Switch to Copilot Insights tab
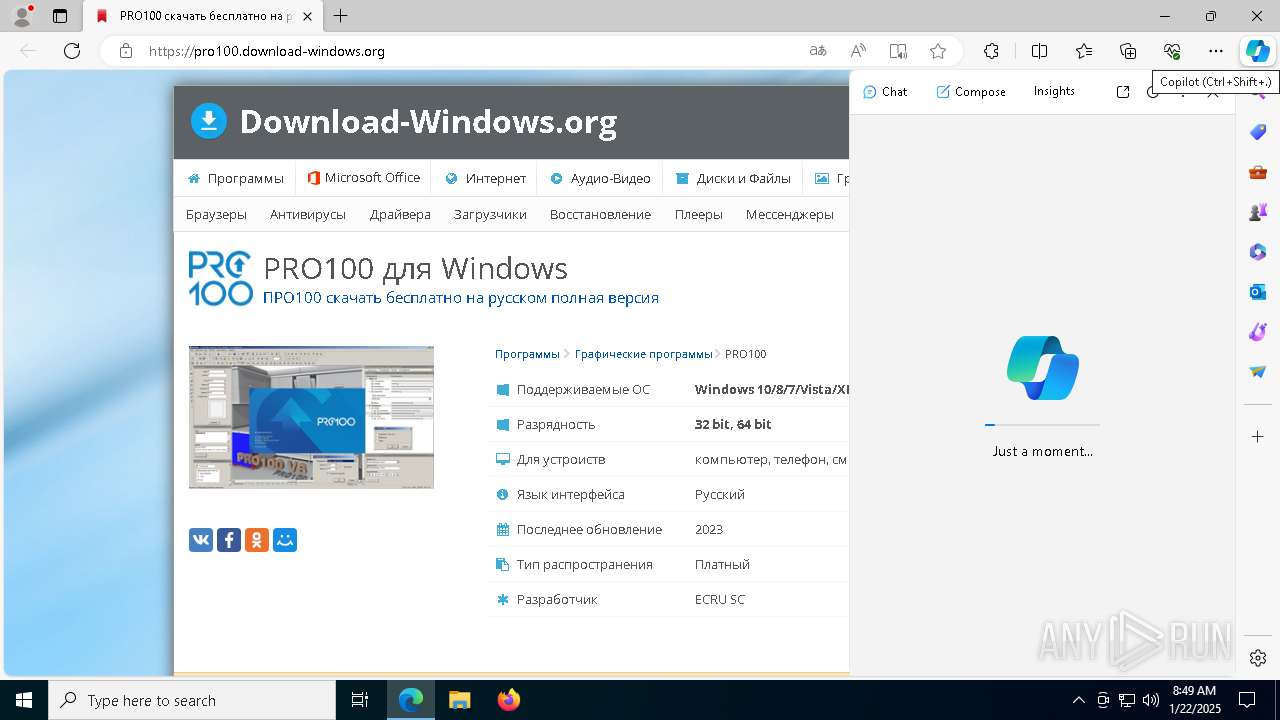The width and height of the screenshot is (1280, 720). pyautogui.click(x=1054, y=91)
